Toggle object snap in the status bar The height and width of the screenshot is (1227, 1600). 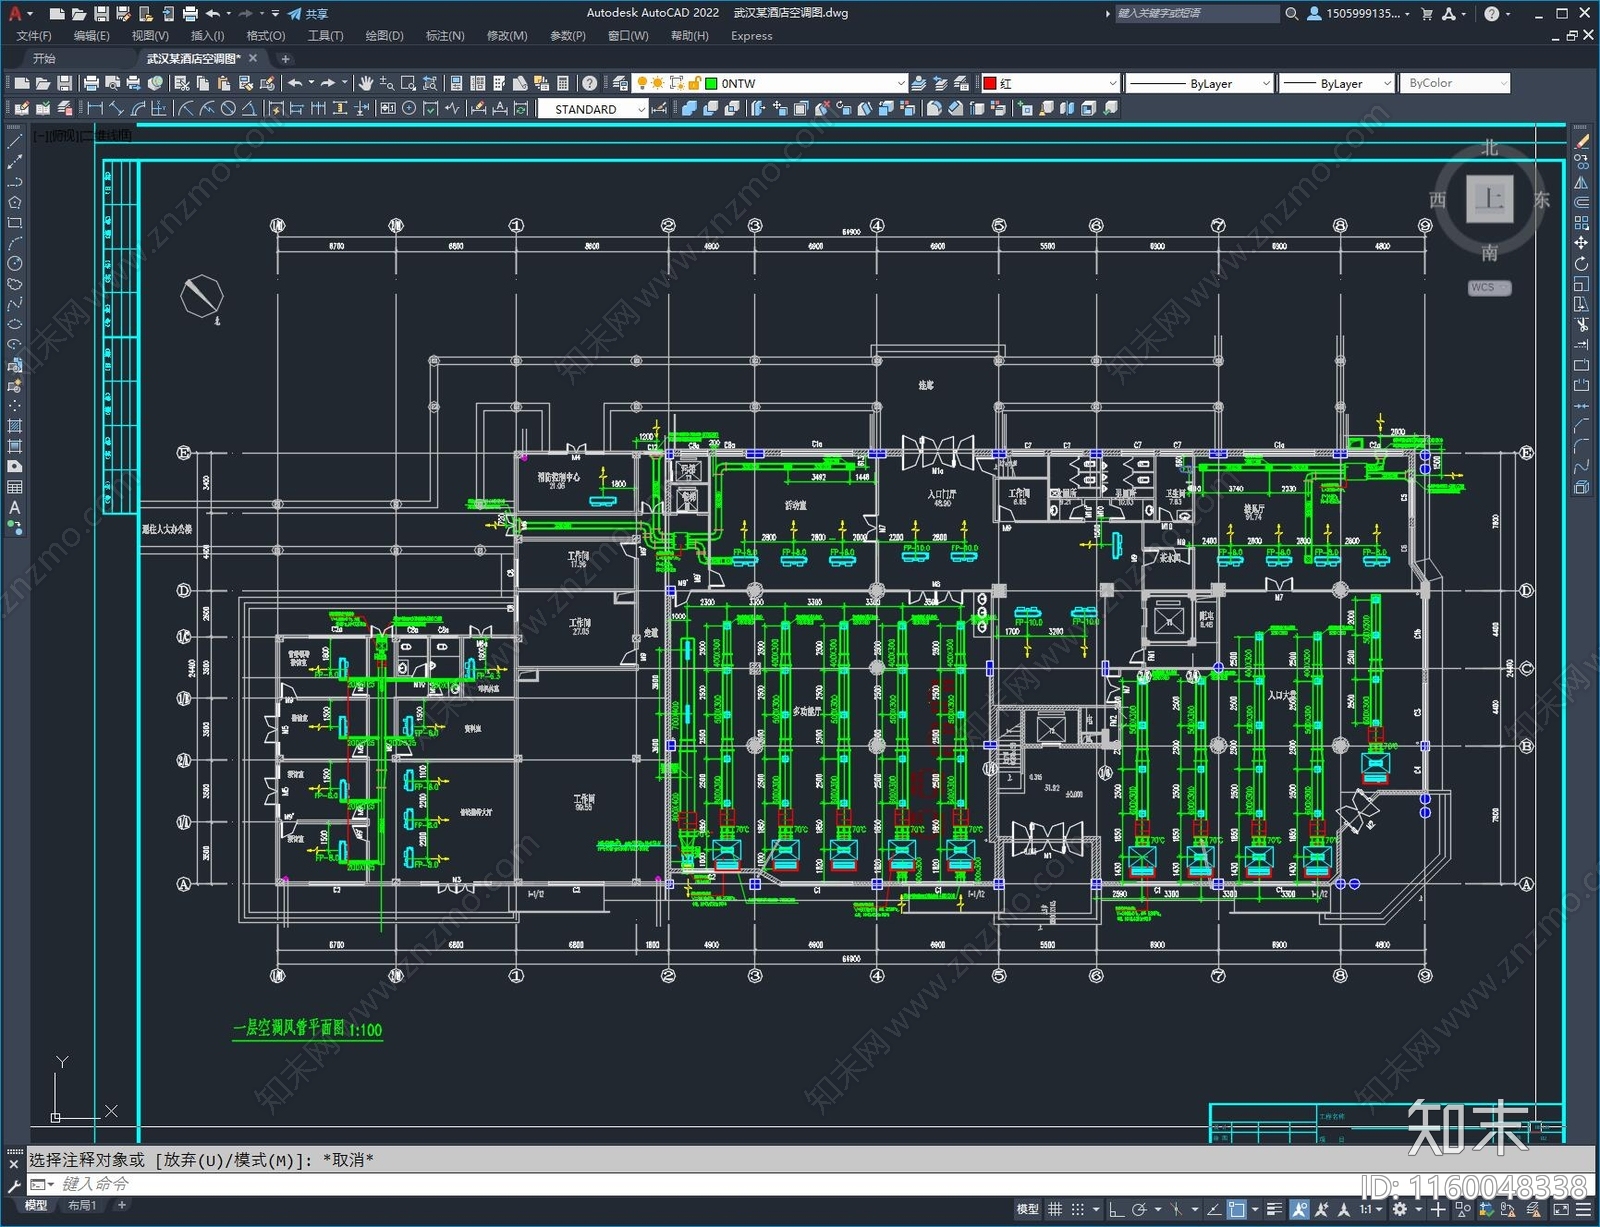tap(1237, 1209)
